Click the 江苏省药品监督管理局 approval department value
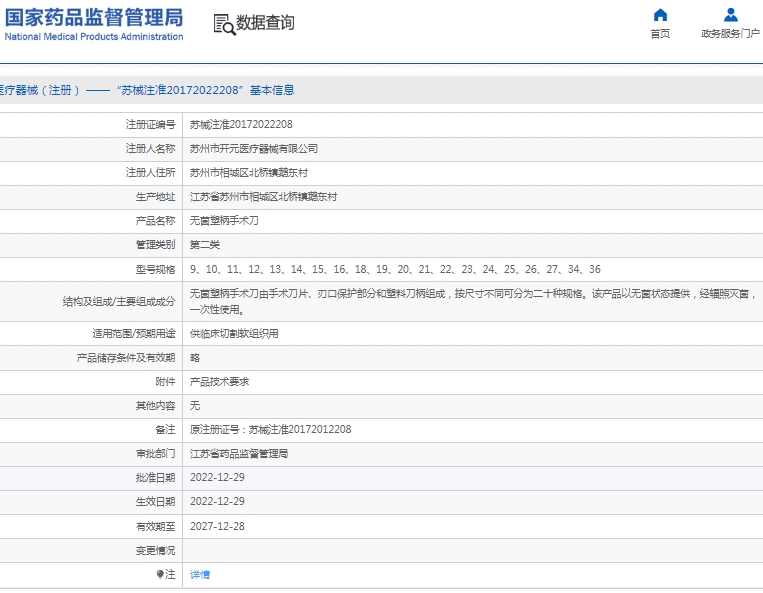This screenshot has height=593, width=763. [239, 454]
